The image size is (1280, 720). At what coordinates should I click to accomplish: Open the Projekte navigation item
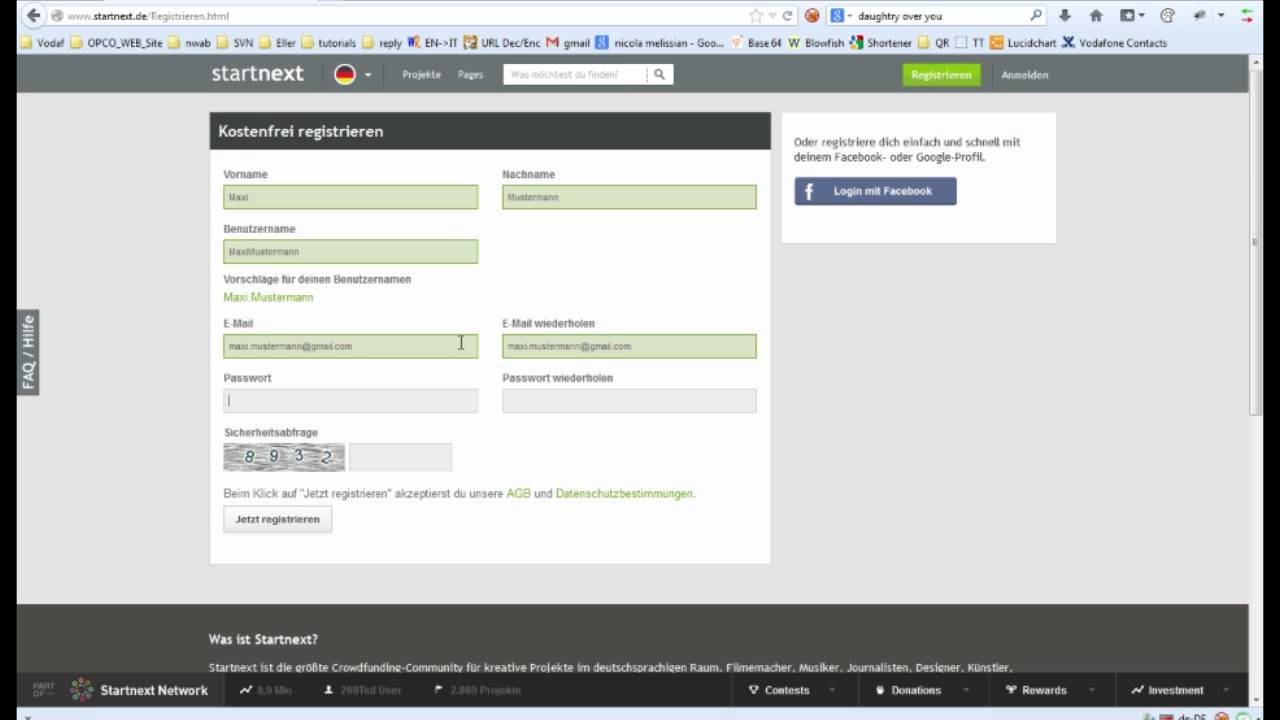(x=421, y=75)
